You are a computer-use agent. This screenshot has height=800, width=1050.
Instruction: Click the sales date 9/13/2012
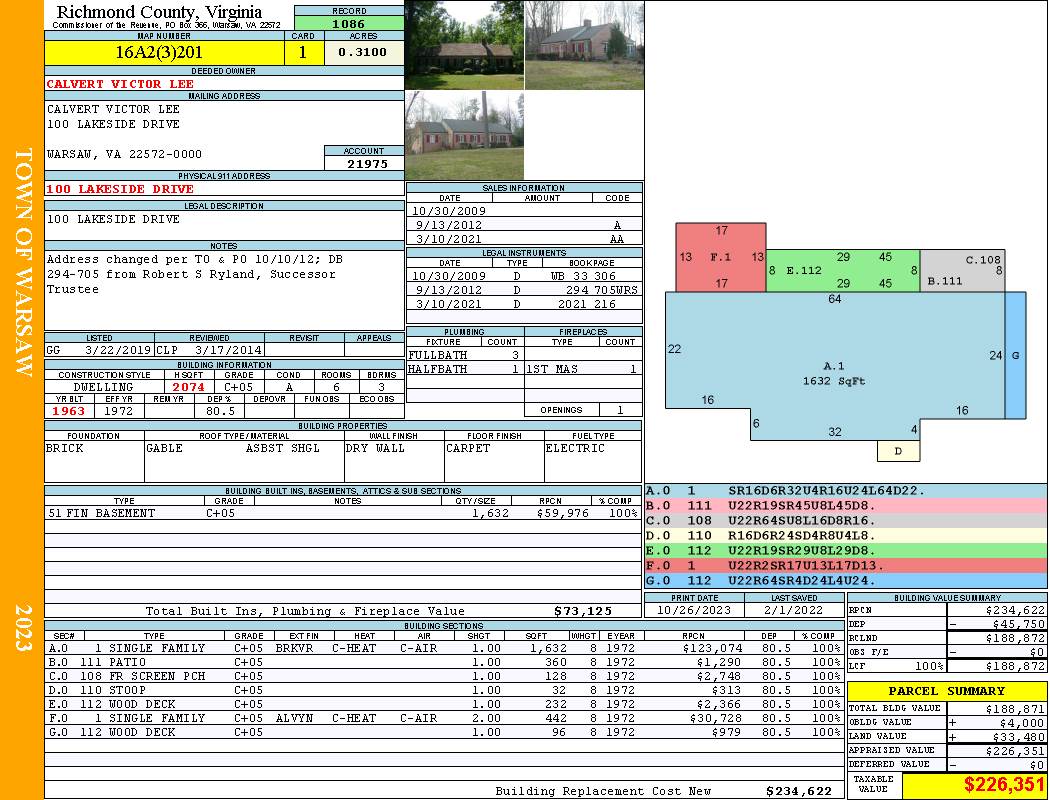pyautogui.click(x=449, y=225)
